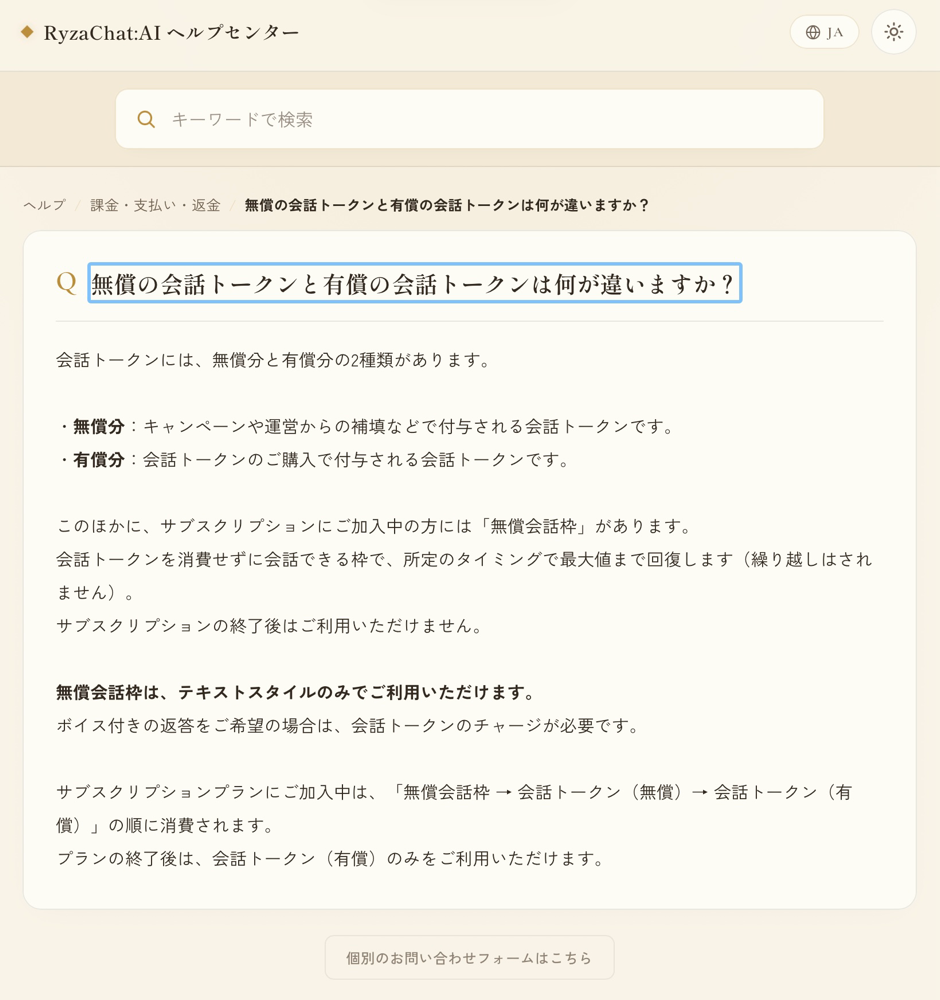
Task: Open 課金・支払い・返金 breadcrumb category
Action: 155,205
